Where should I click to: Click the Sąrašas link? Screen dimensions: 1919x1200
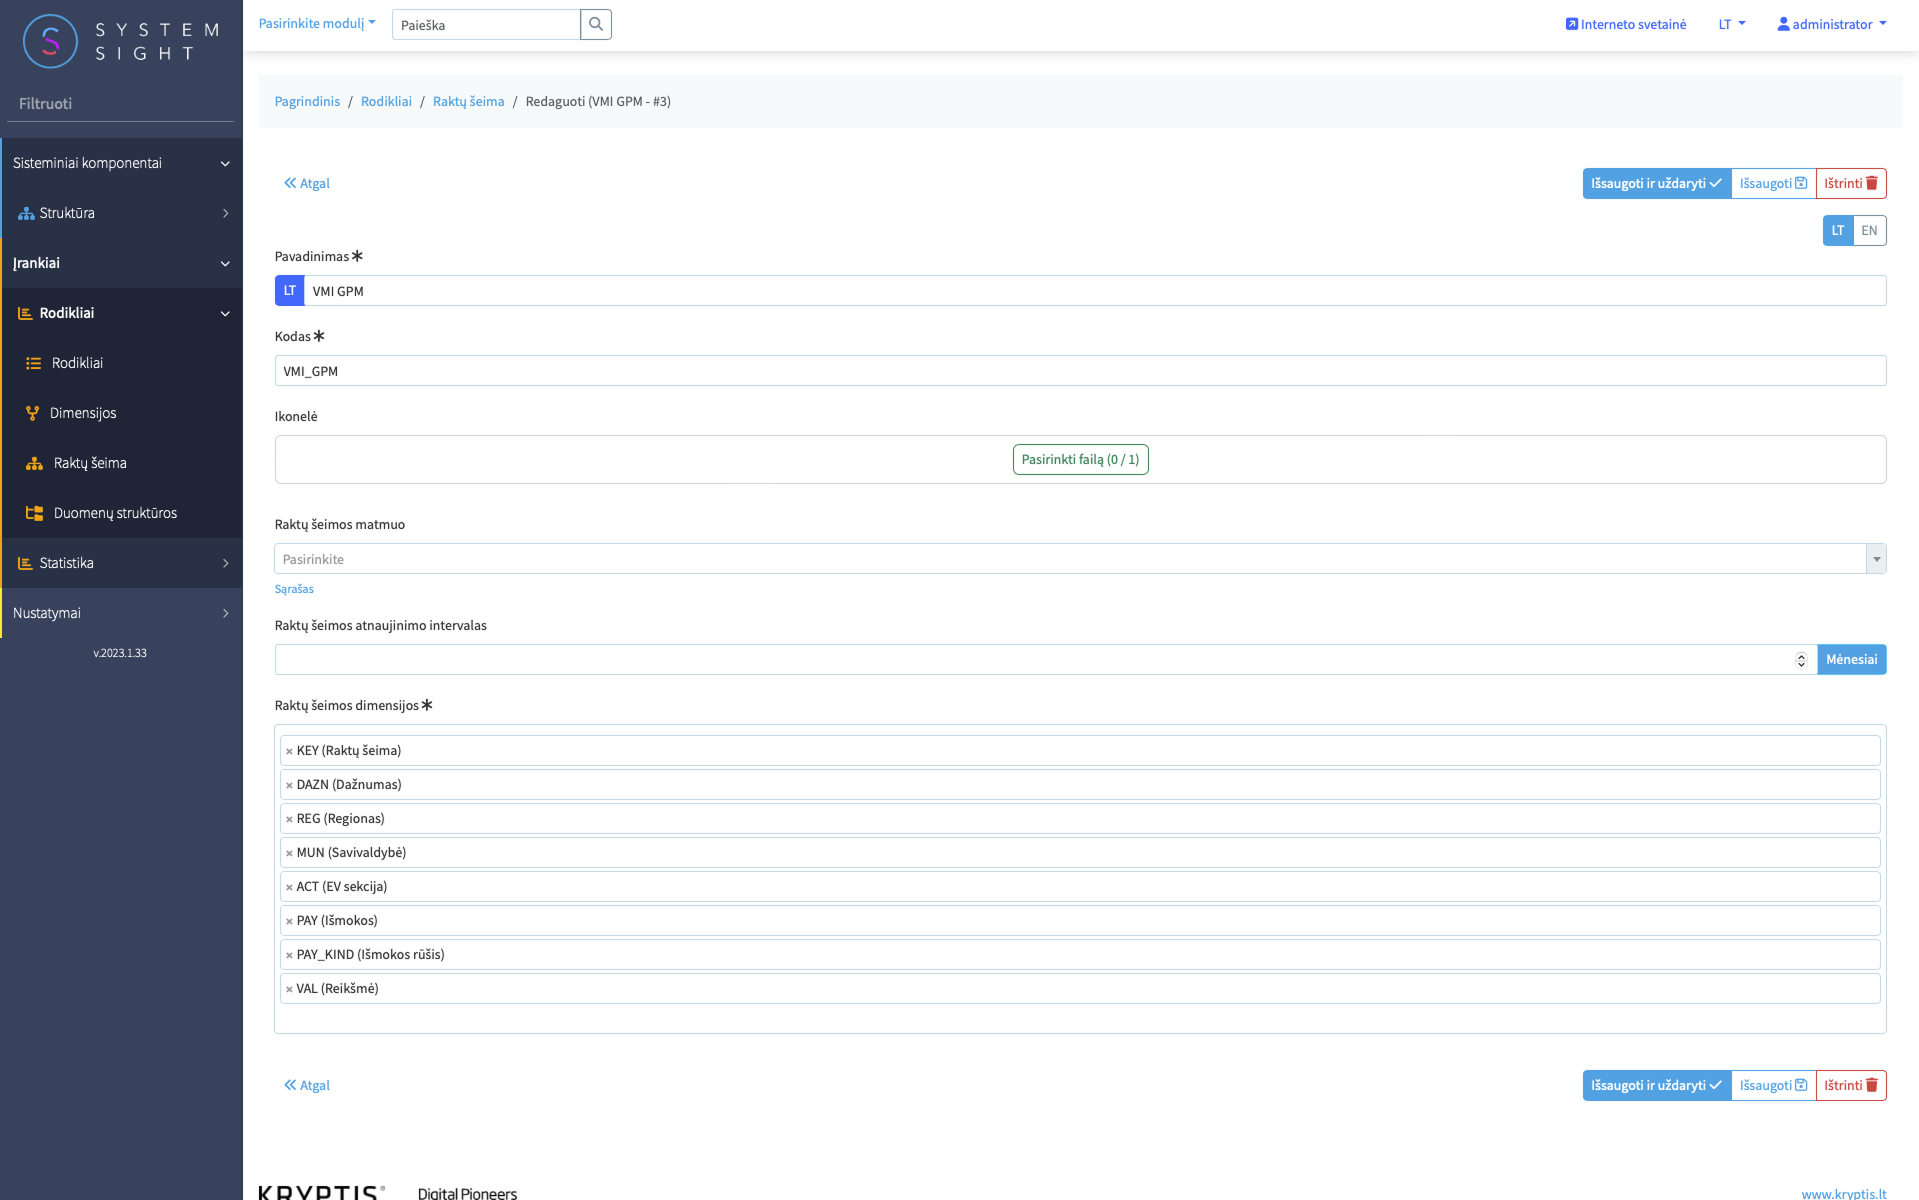pos(294,589)
